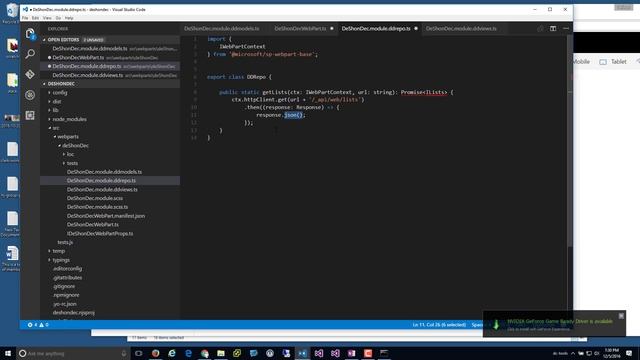This screenshot has width=640, height=360.
Task: Expand the tests folder
Action: (72, 163)
